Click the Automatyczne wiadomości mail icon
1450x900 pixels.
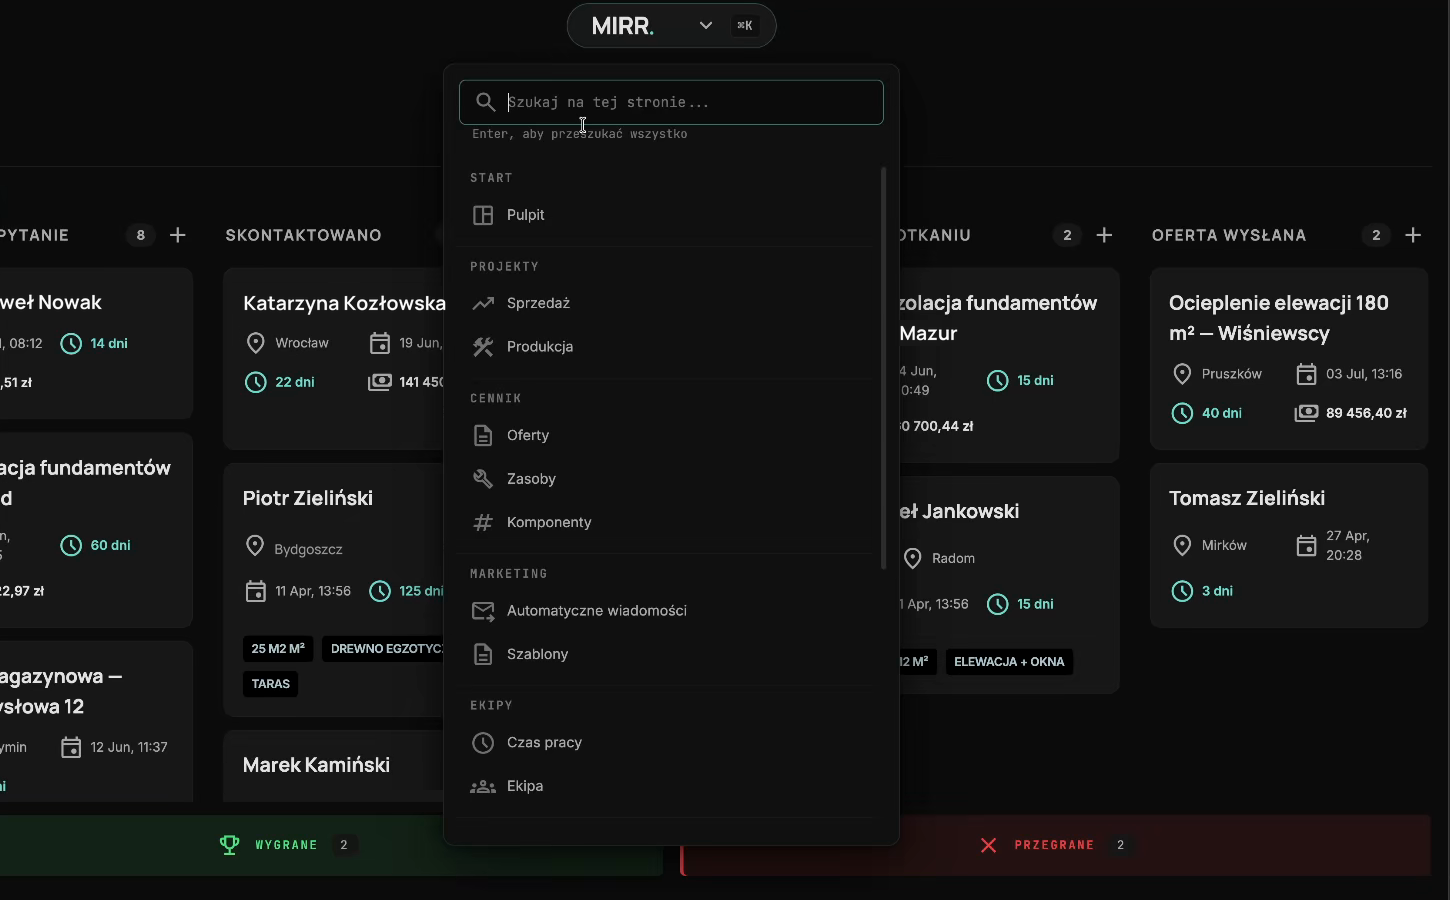pos(483,611)
